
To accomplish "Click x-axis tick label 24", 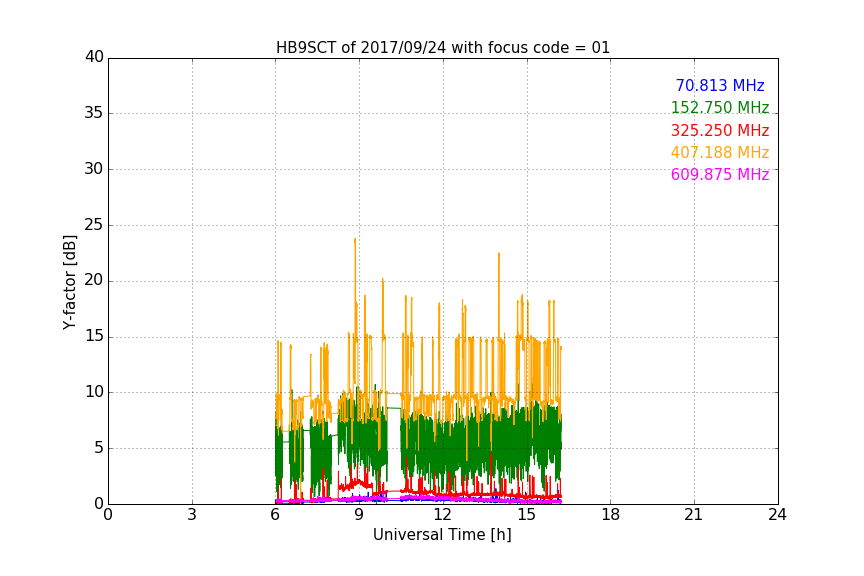I will [x=777, y=515].
